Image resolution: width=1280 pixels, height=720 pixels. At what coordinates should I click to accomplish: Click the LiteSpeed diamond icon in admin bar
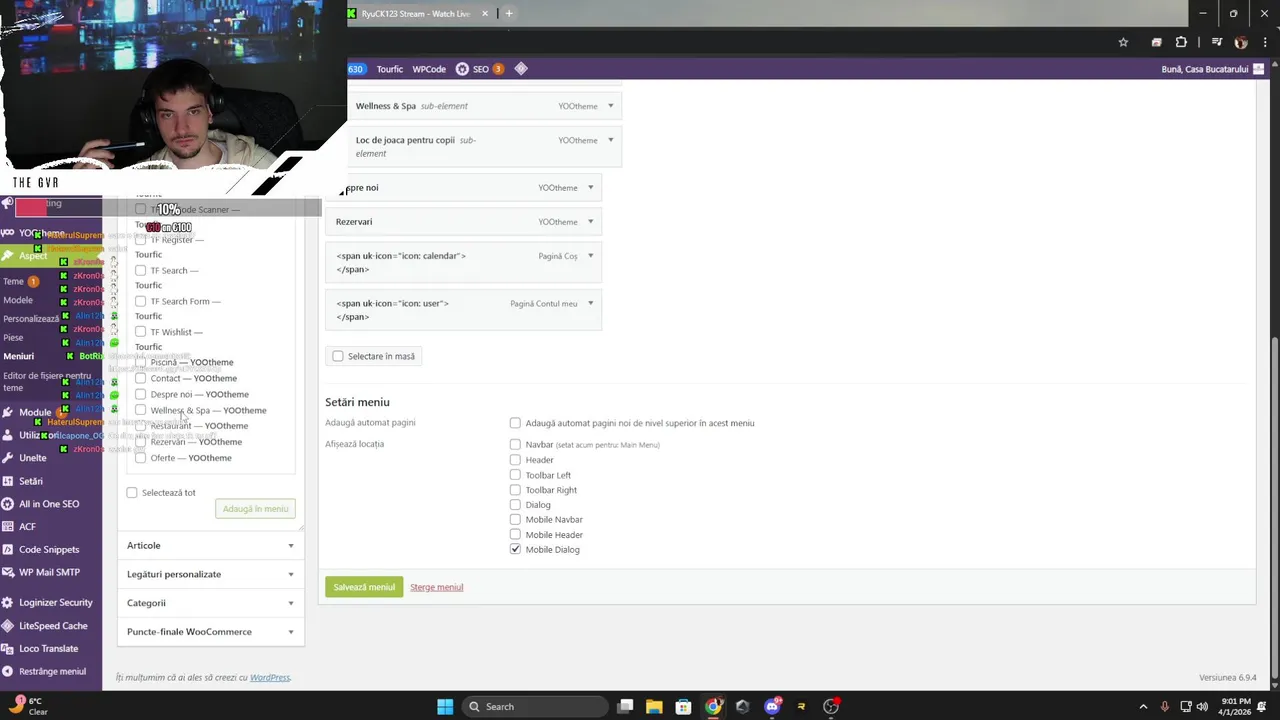pyautogui.click(x=520, y=69)
